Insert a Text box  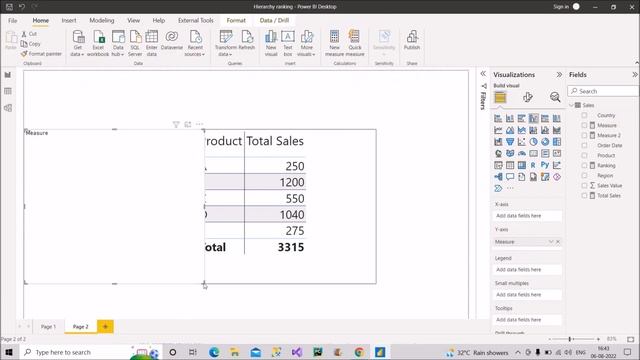[x=288, y=43]
